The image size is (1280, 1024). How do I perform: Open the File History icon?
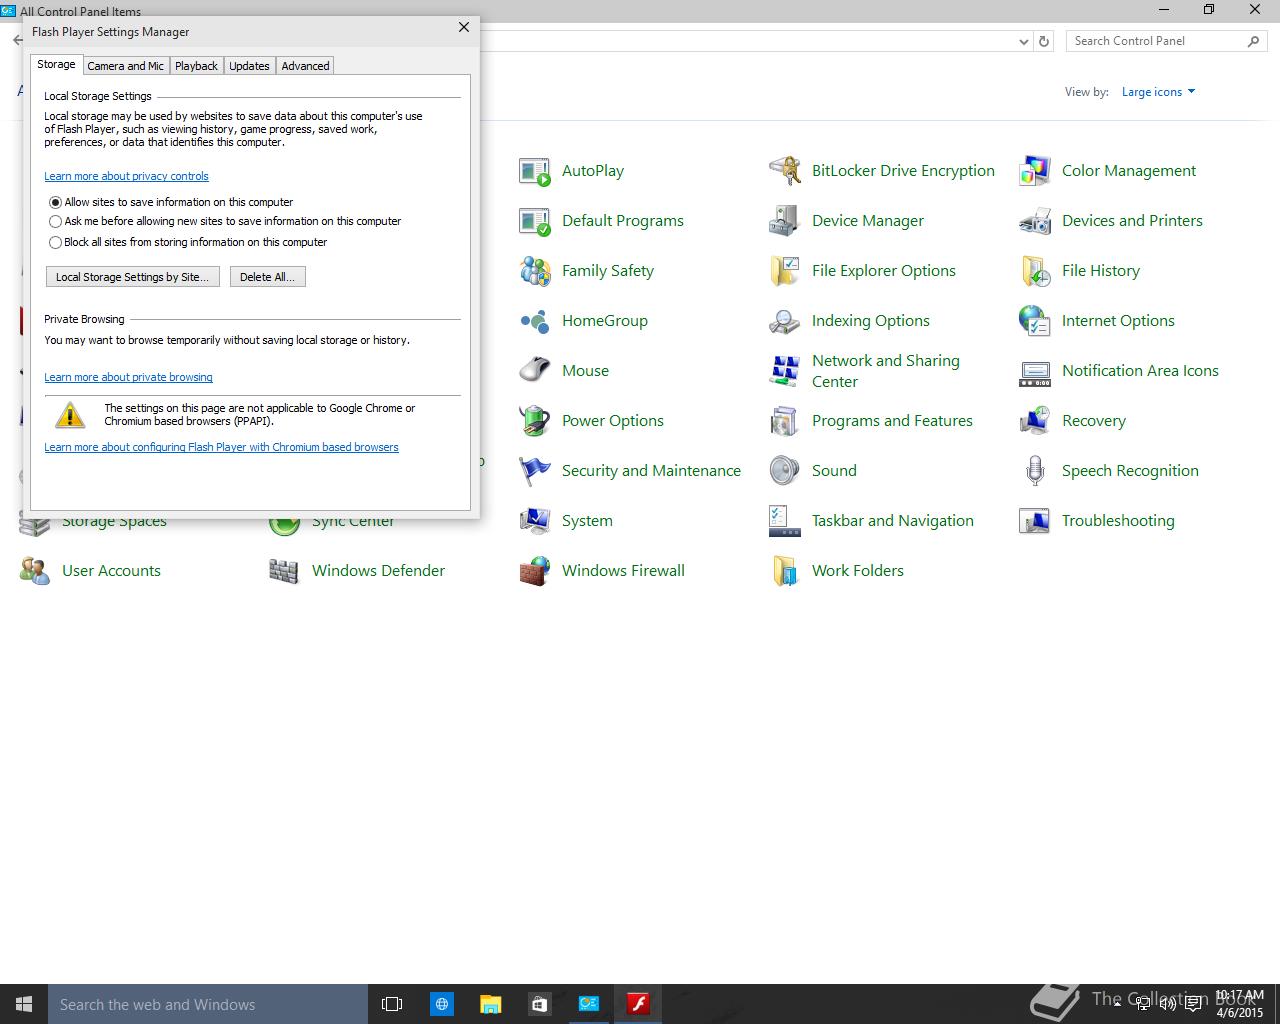click(1035, 271)
